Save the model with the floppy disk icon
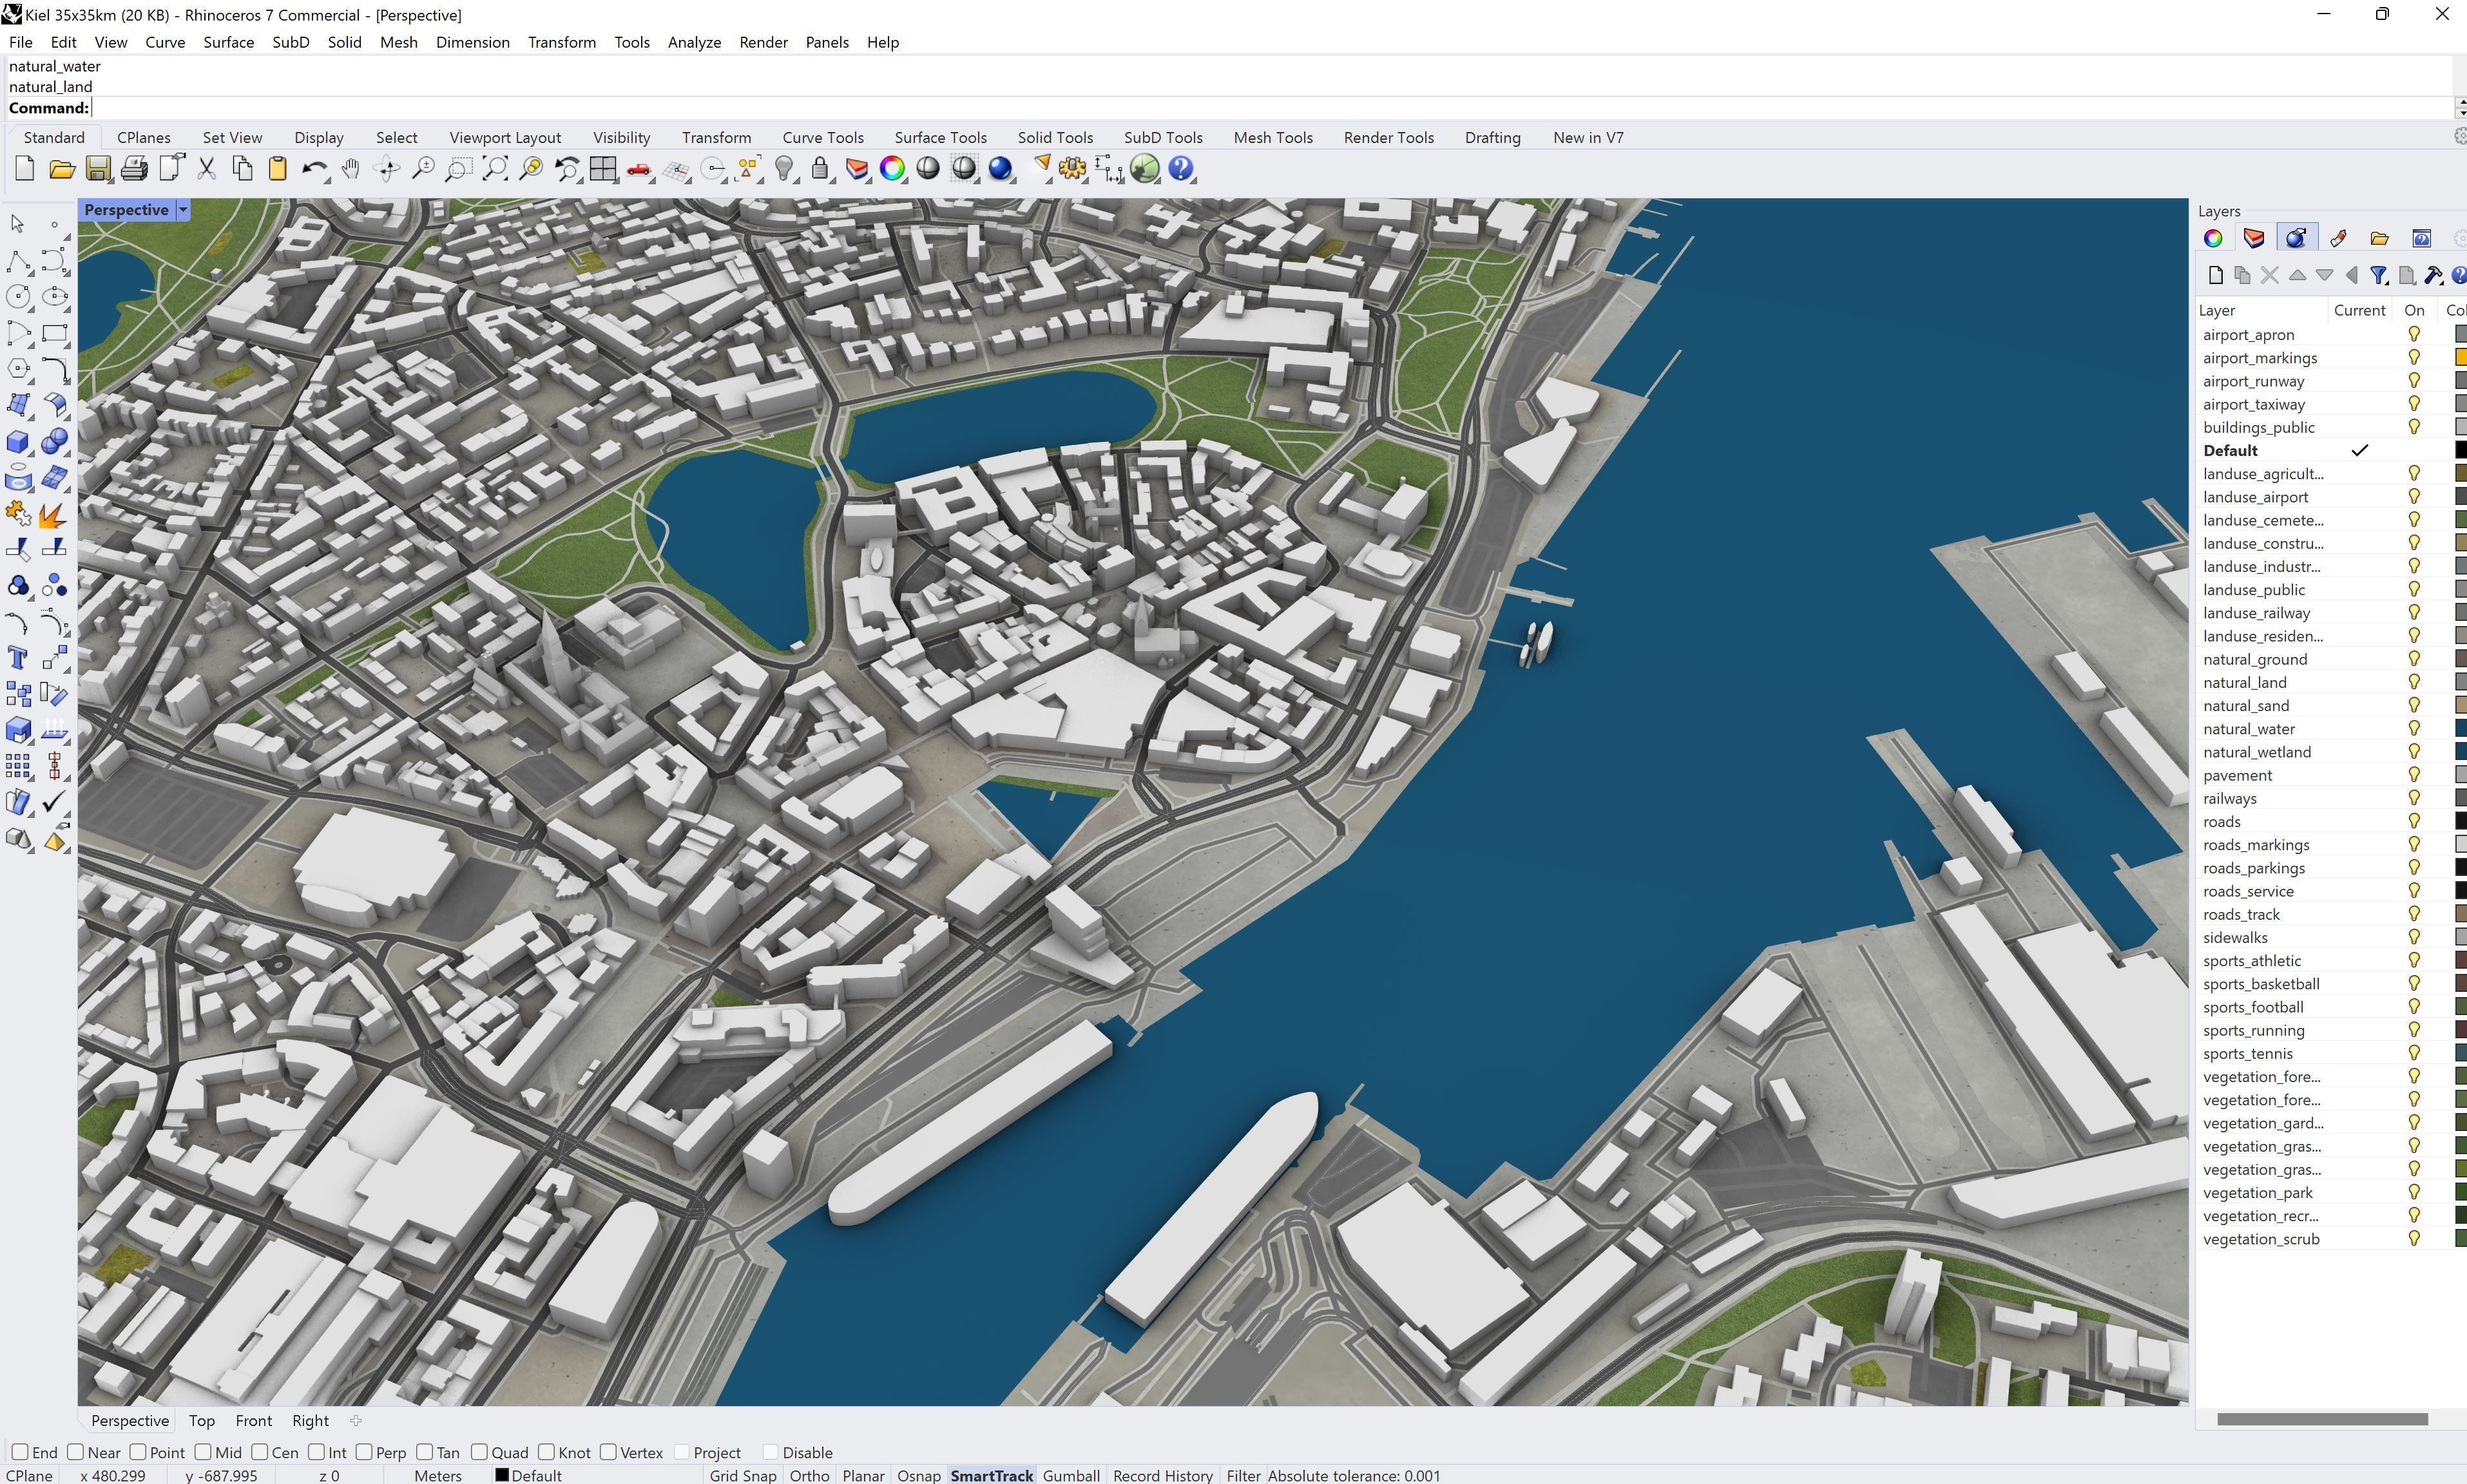Screen dimensions: 2467x1484 pos(98,169)
